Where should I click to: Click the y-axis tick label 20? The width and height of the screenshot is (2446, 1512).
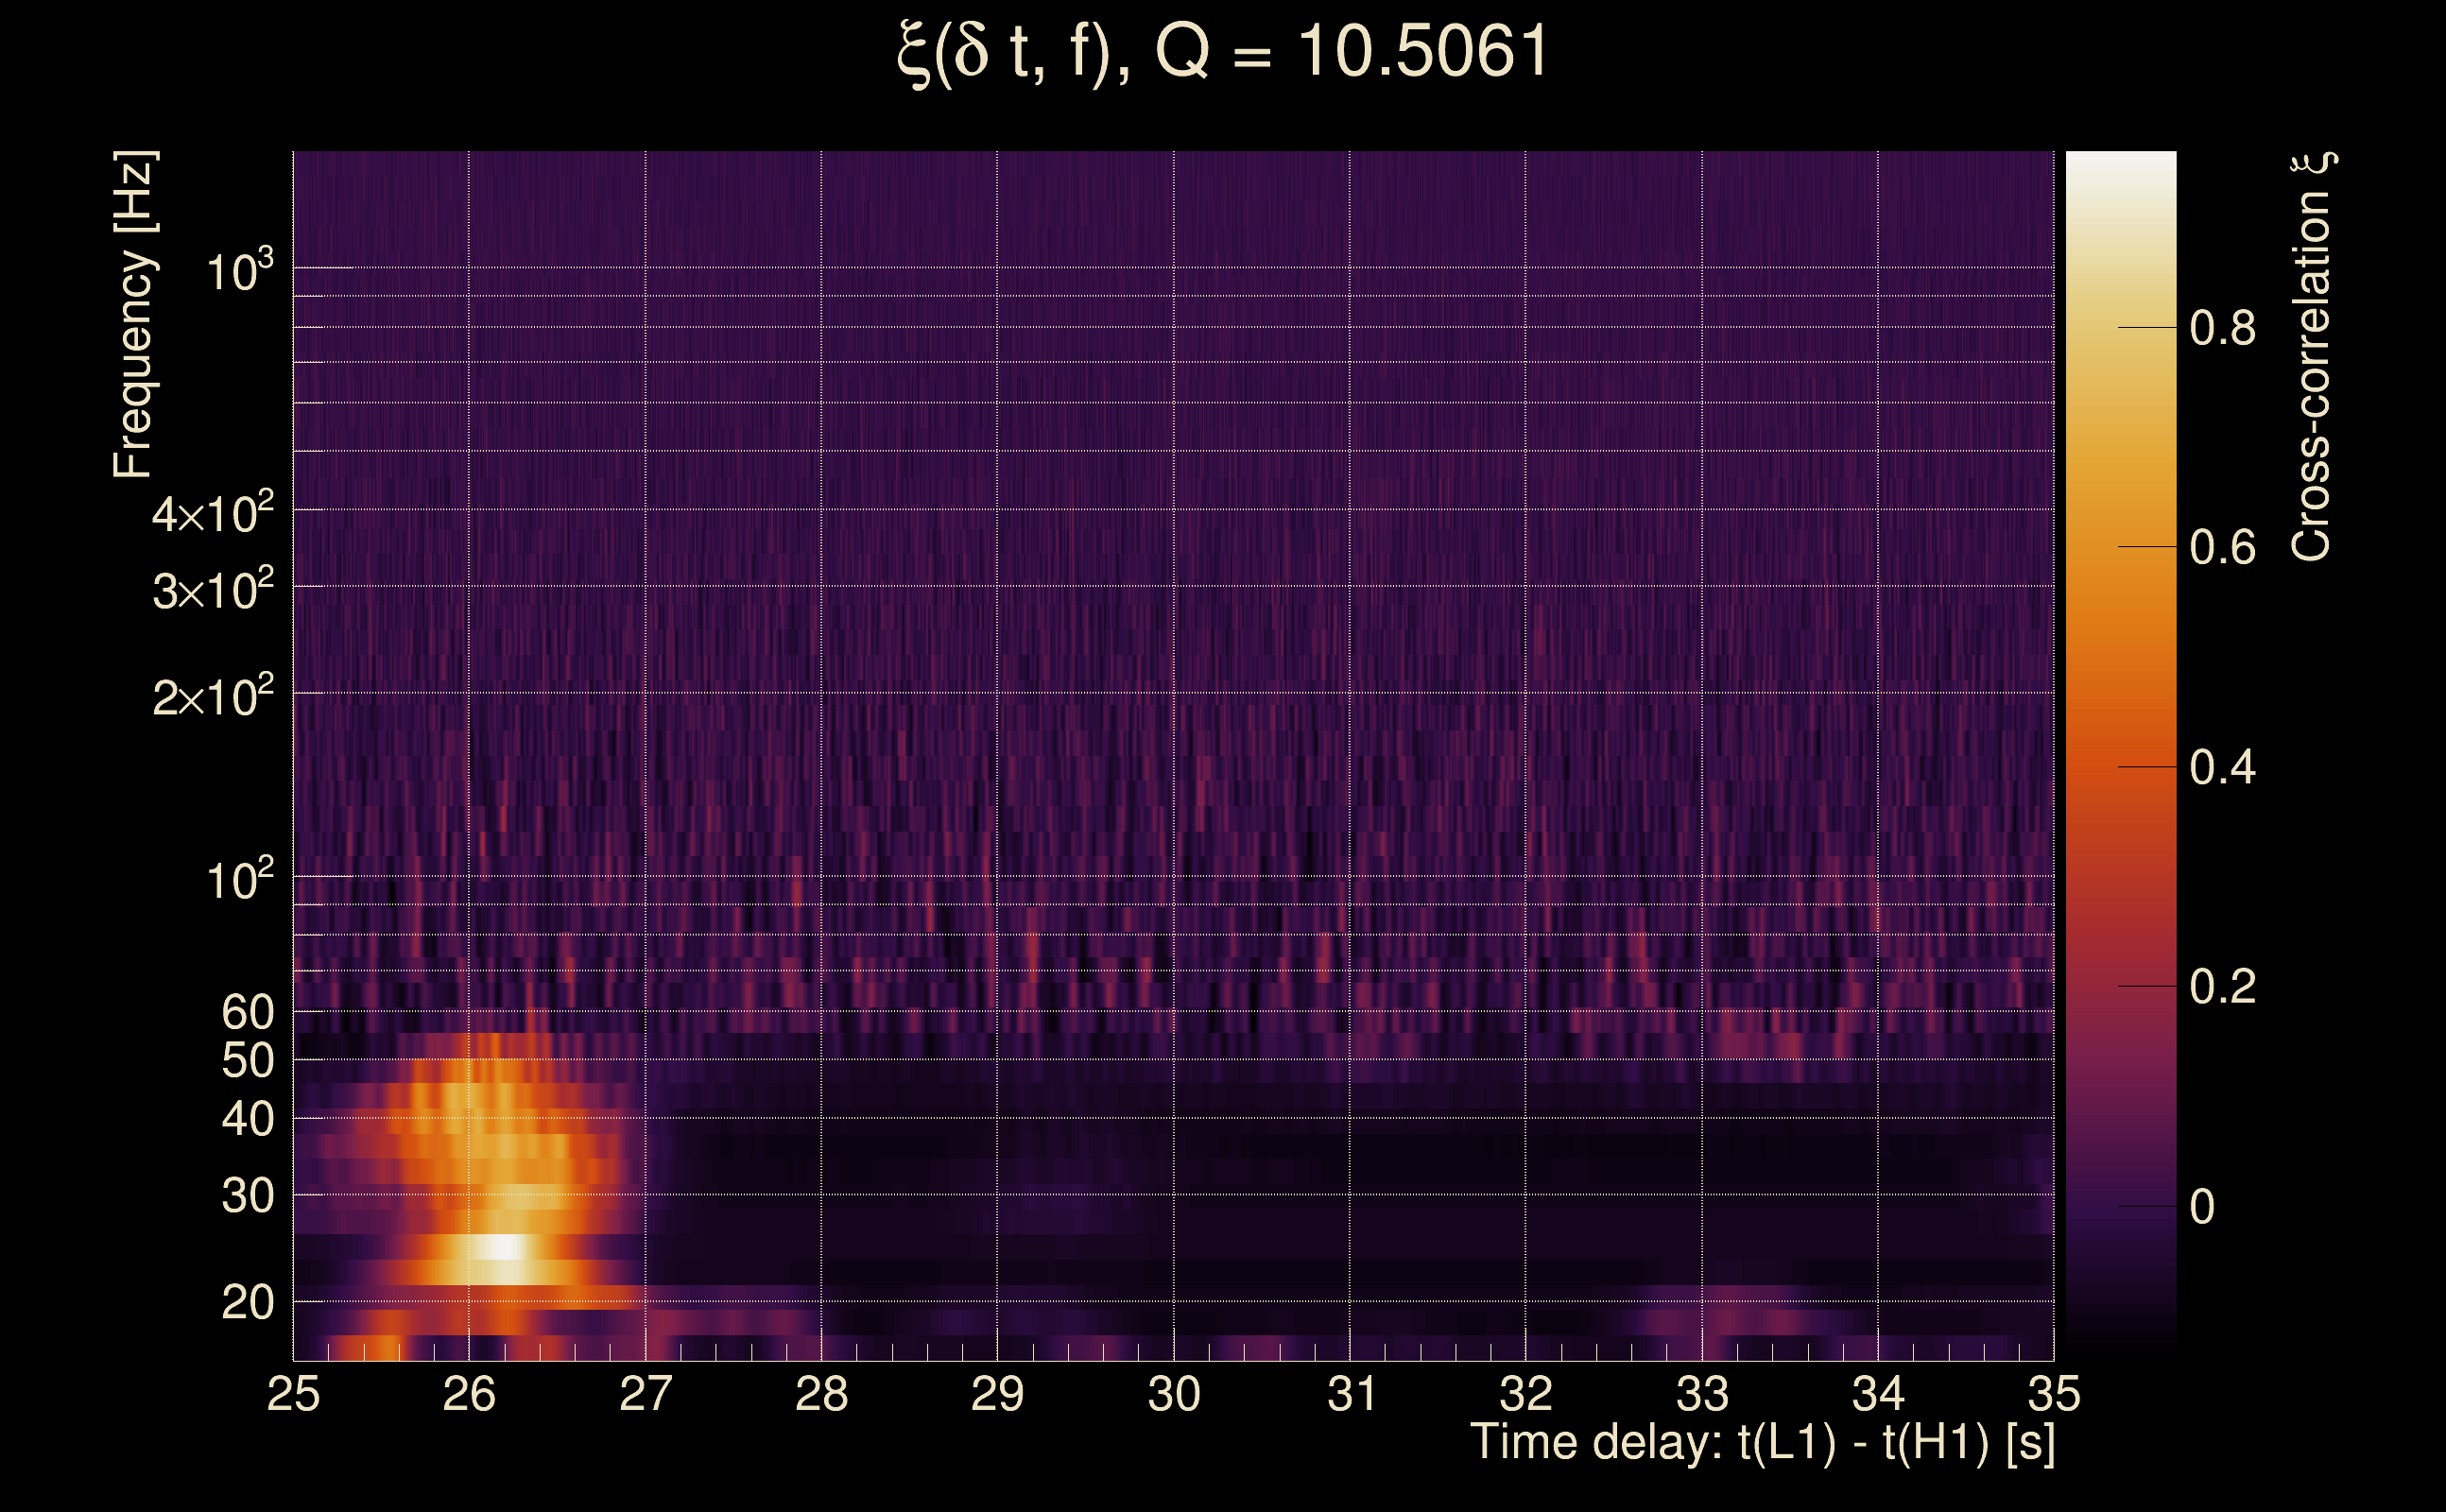point(247,1303)
